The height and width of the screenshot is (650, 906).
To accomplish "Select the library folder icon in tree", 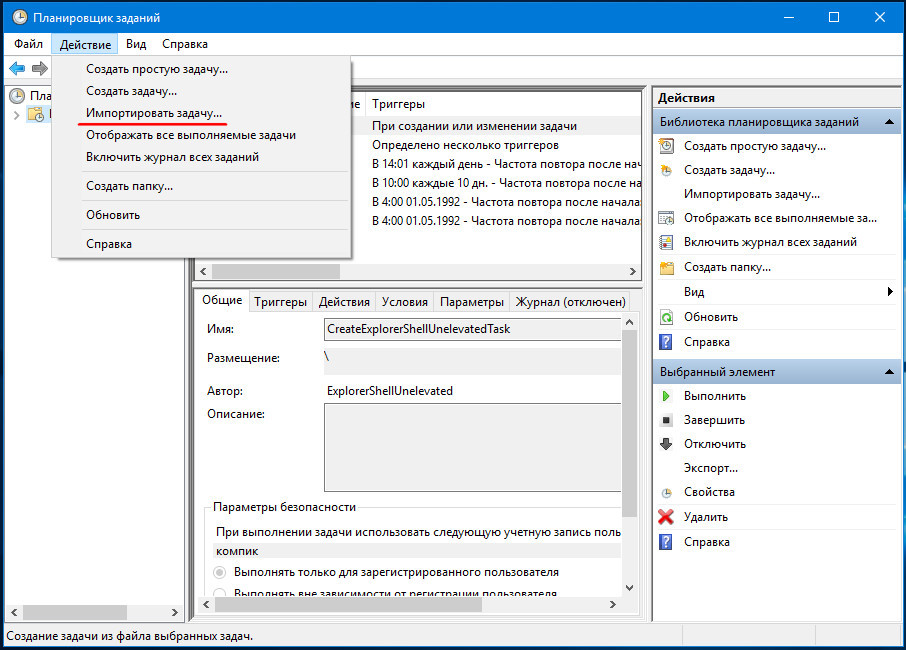I will point(36,114).
